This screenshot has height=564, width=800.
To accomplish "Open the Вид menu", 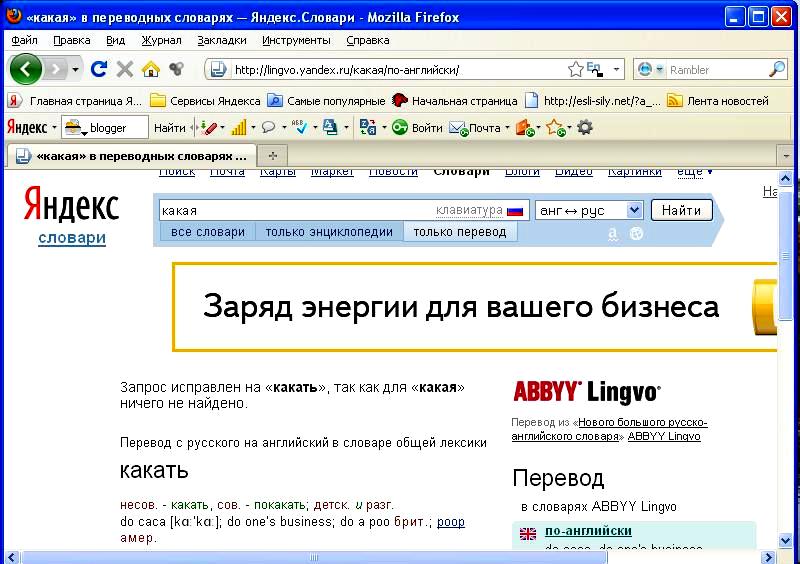I will [x=115, y=40].
